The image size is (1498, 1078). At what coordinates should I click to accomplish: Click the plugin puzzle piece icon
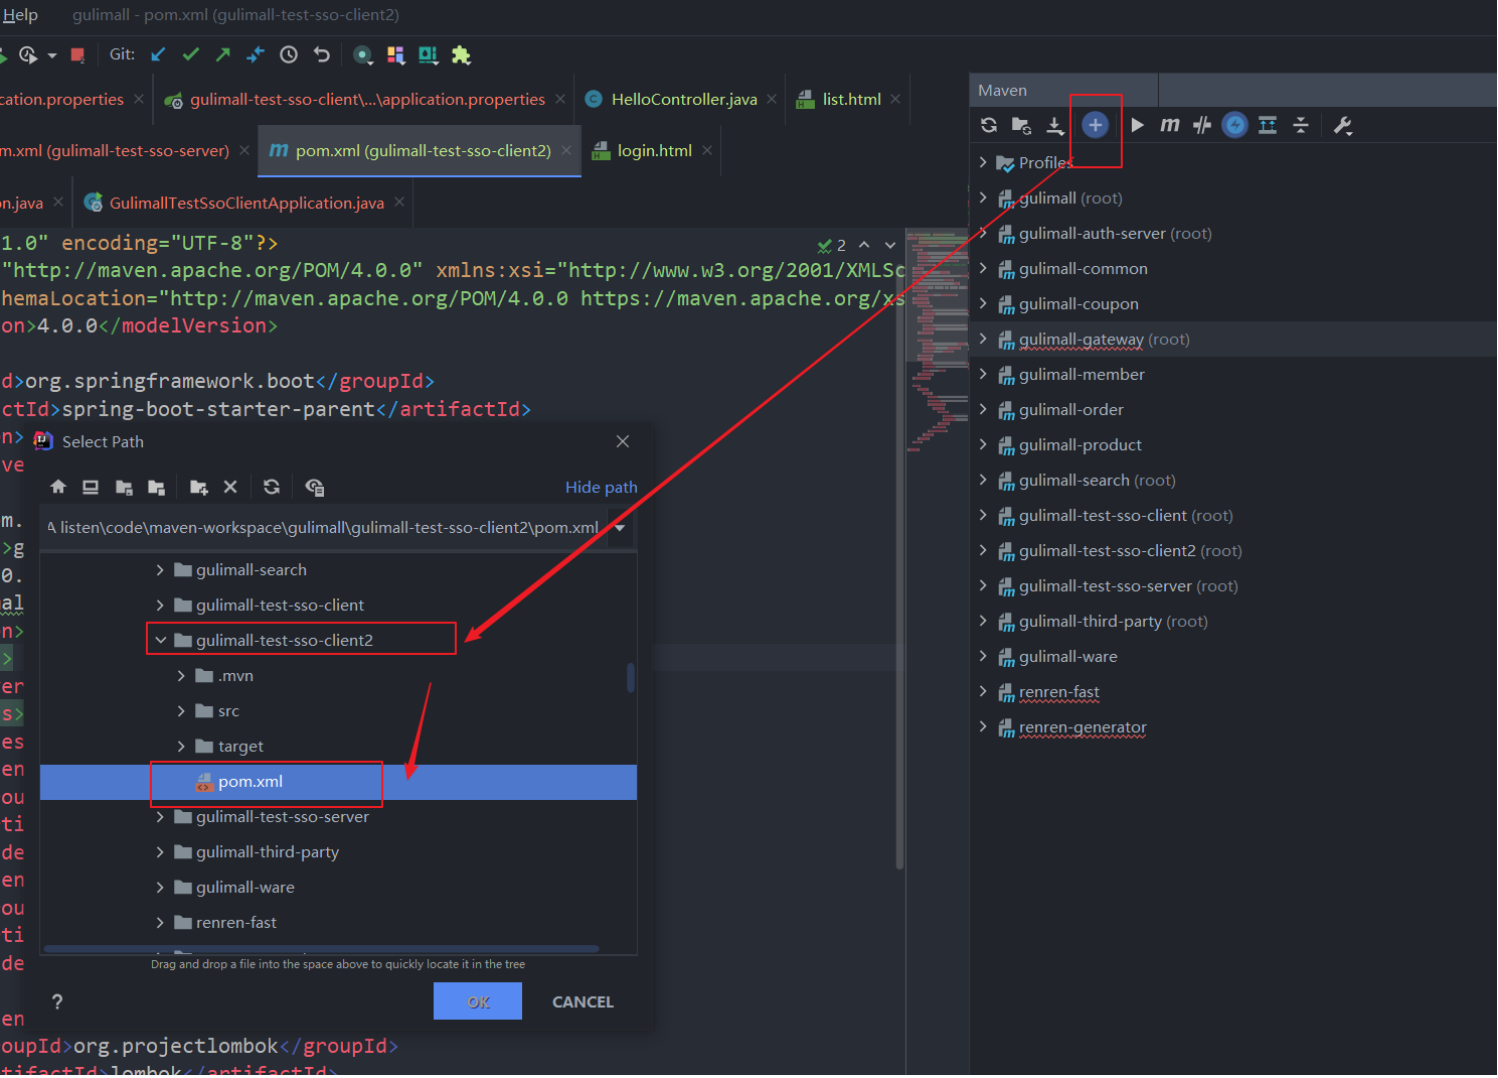pos(461,55)
